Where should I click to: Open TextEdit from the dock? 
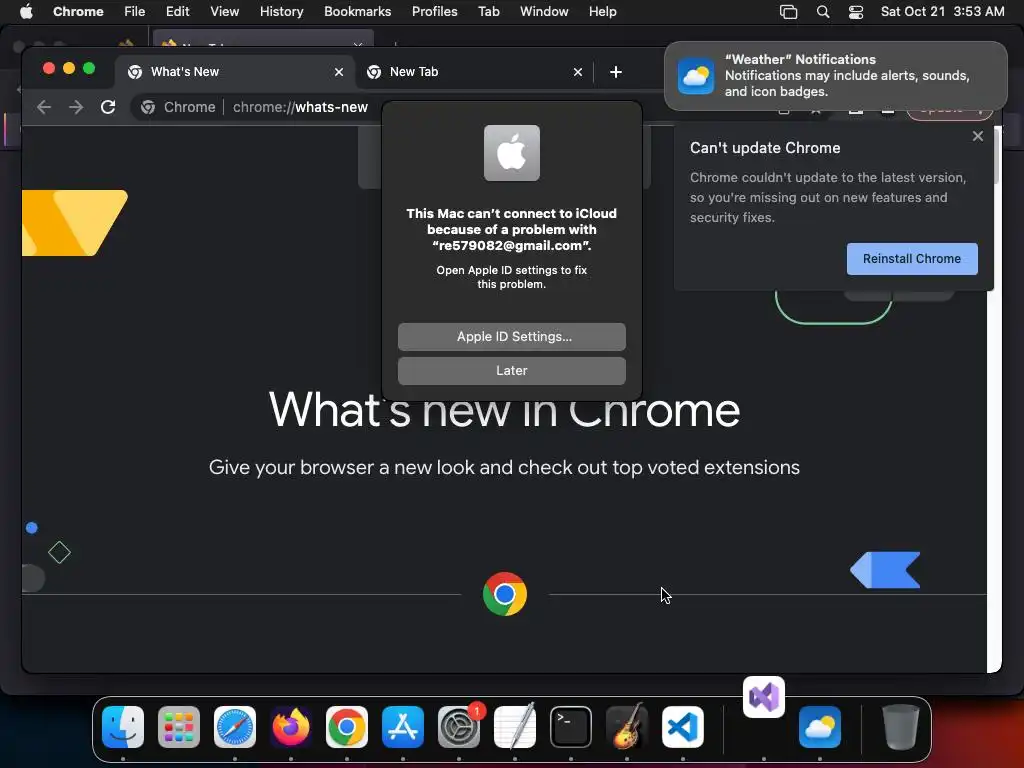pyautogui.click(x=515, y=727)
